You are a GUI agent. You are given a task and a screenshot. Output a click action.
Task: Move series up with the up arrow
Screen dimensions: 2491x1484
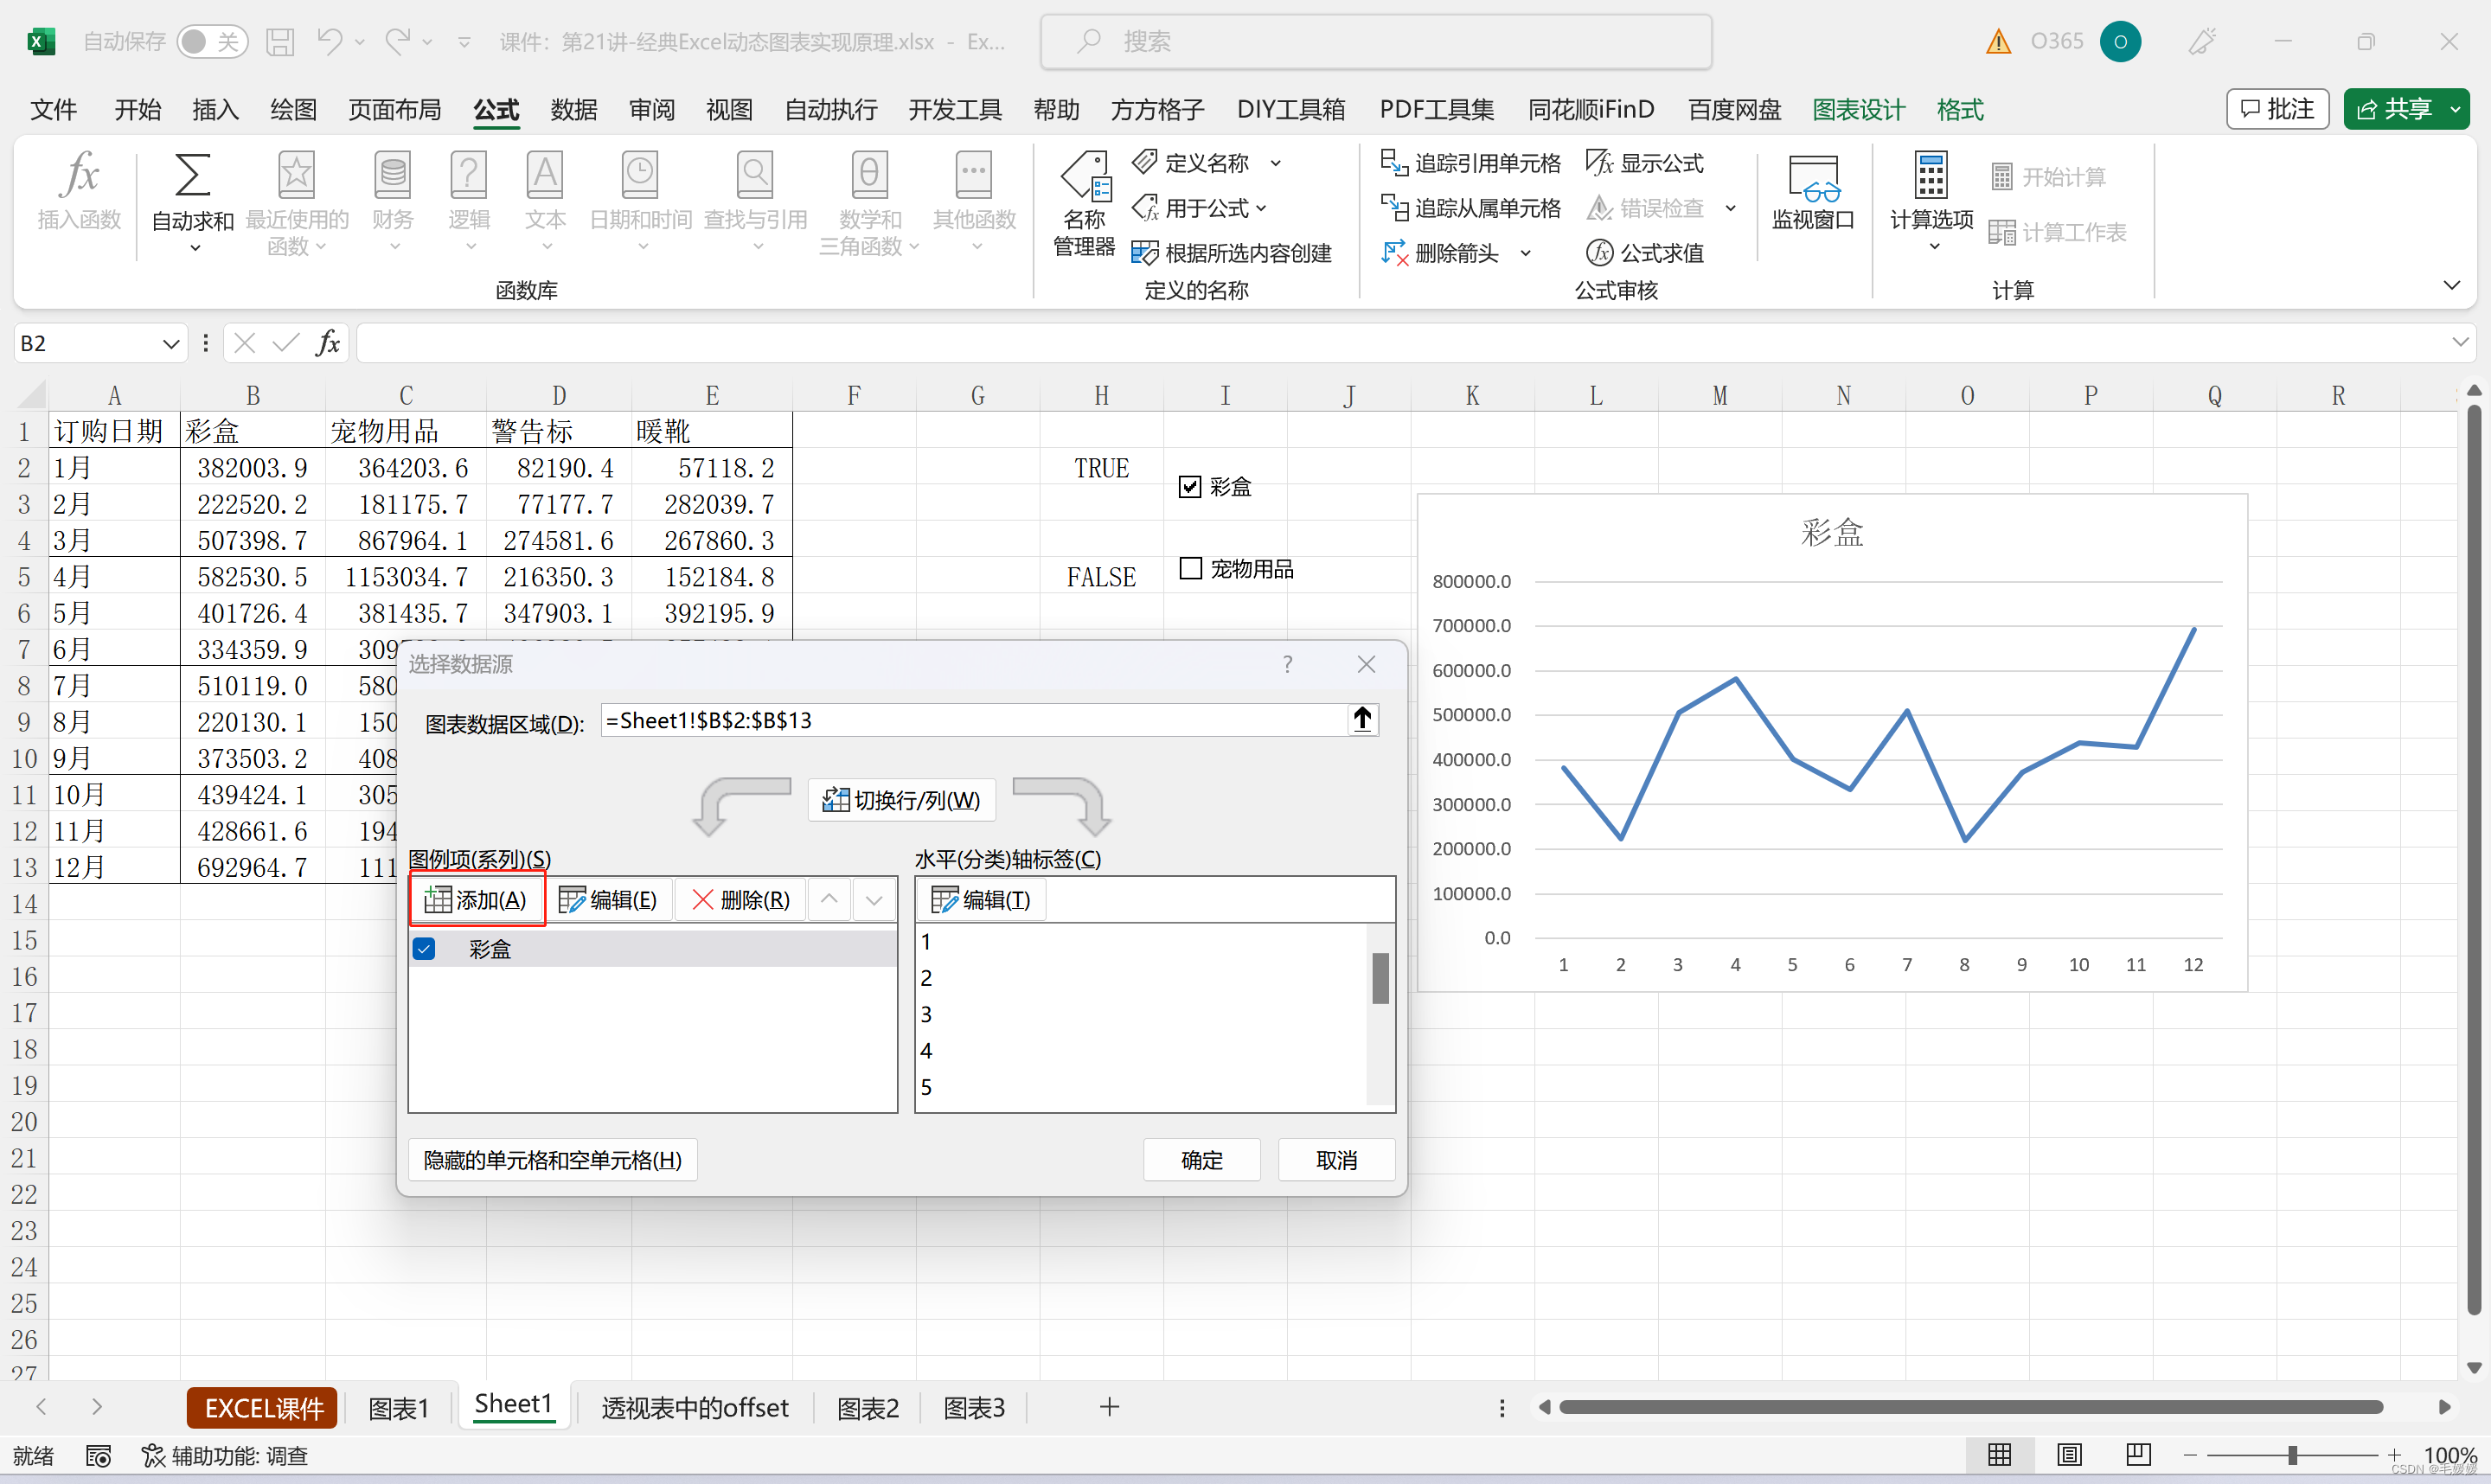pyautogui.click(x=829, y=899)
